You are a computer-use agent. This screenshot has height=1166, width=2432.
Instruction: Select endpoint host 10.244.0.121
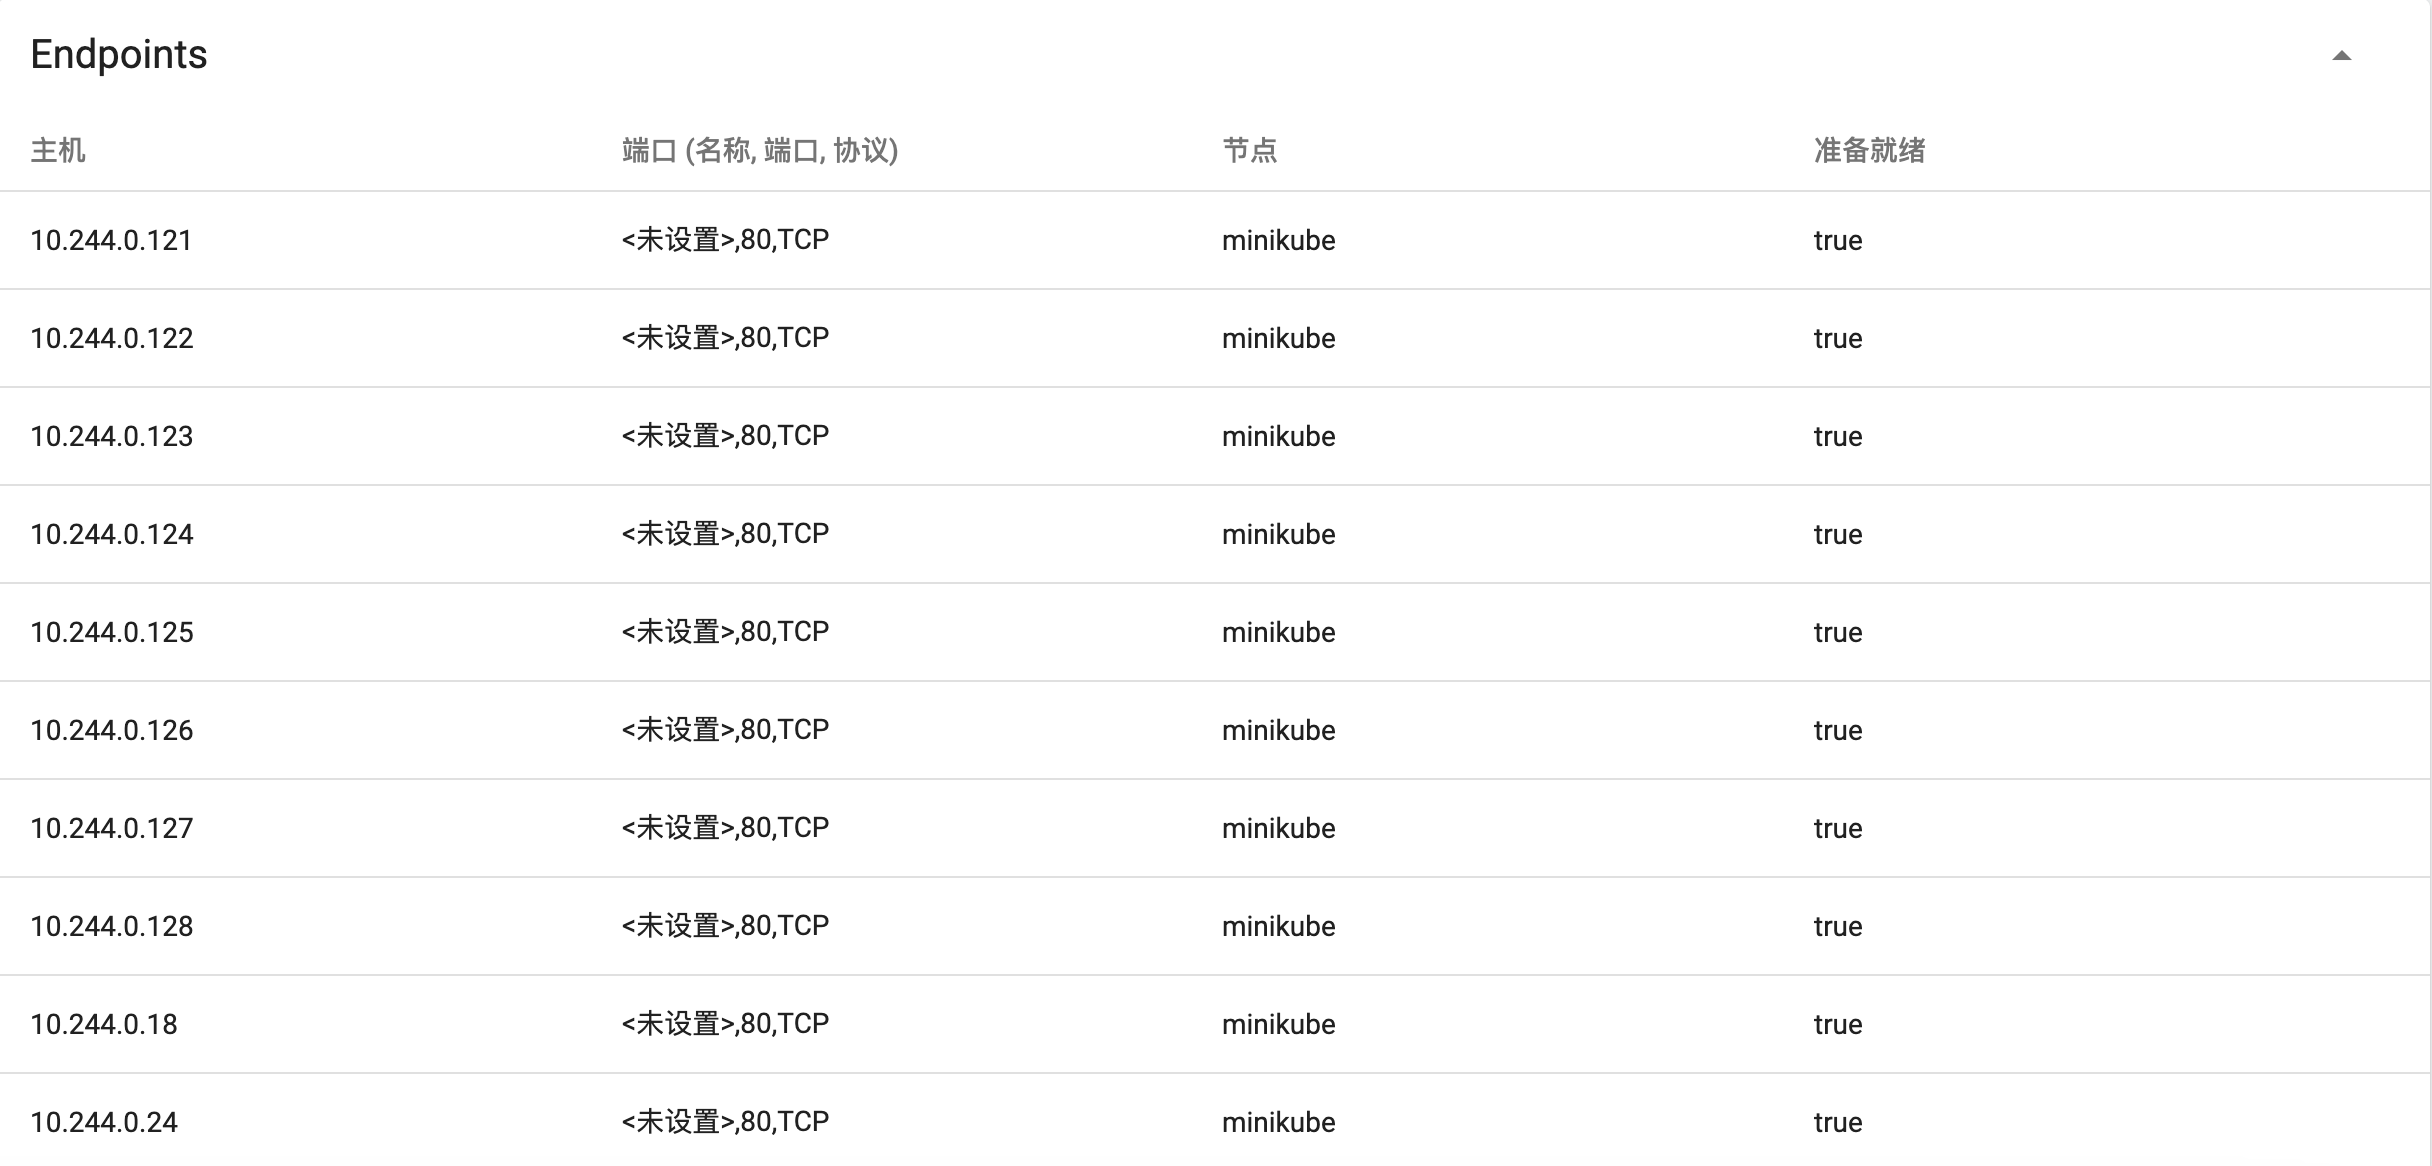(x=112, y=240)
